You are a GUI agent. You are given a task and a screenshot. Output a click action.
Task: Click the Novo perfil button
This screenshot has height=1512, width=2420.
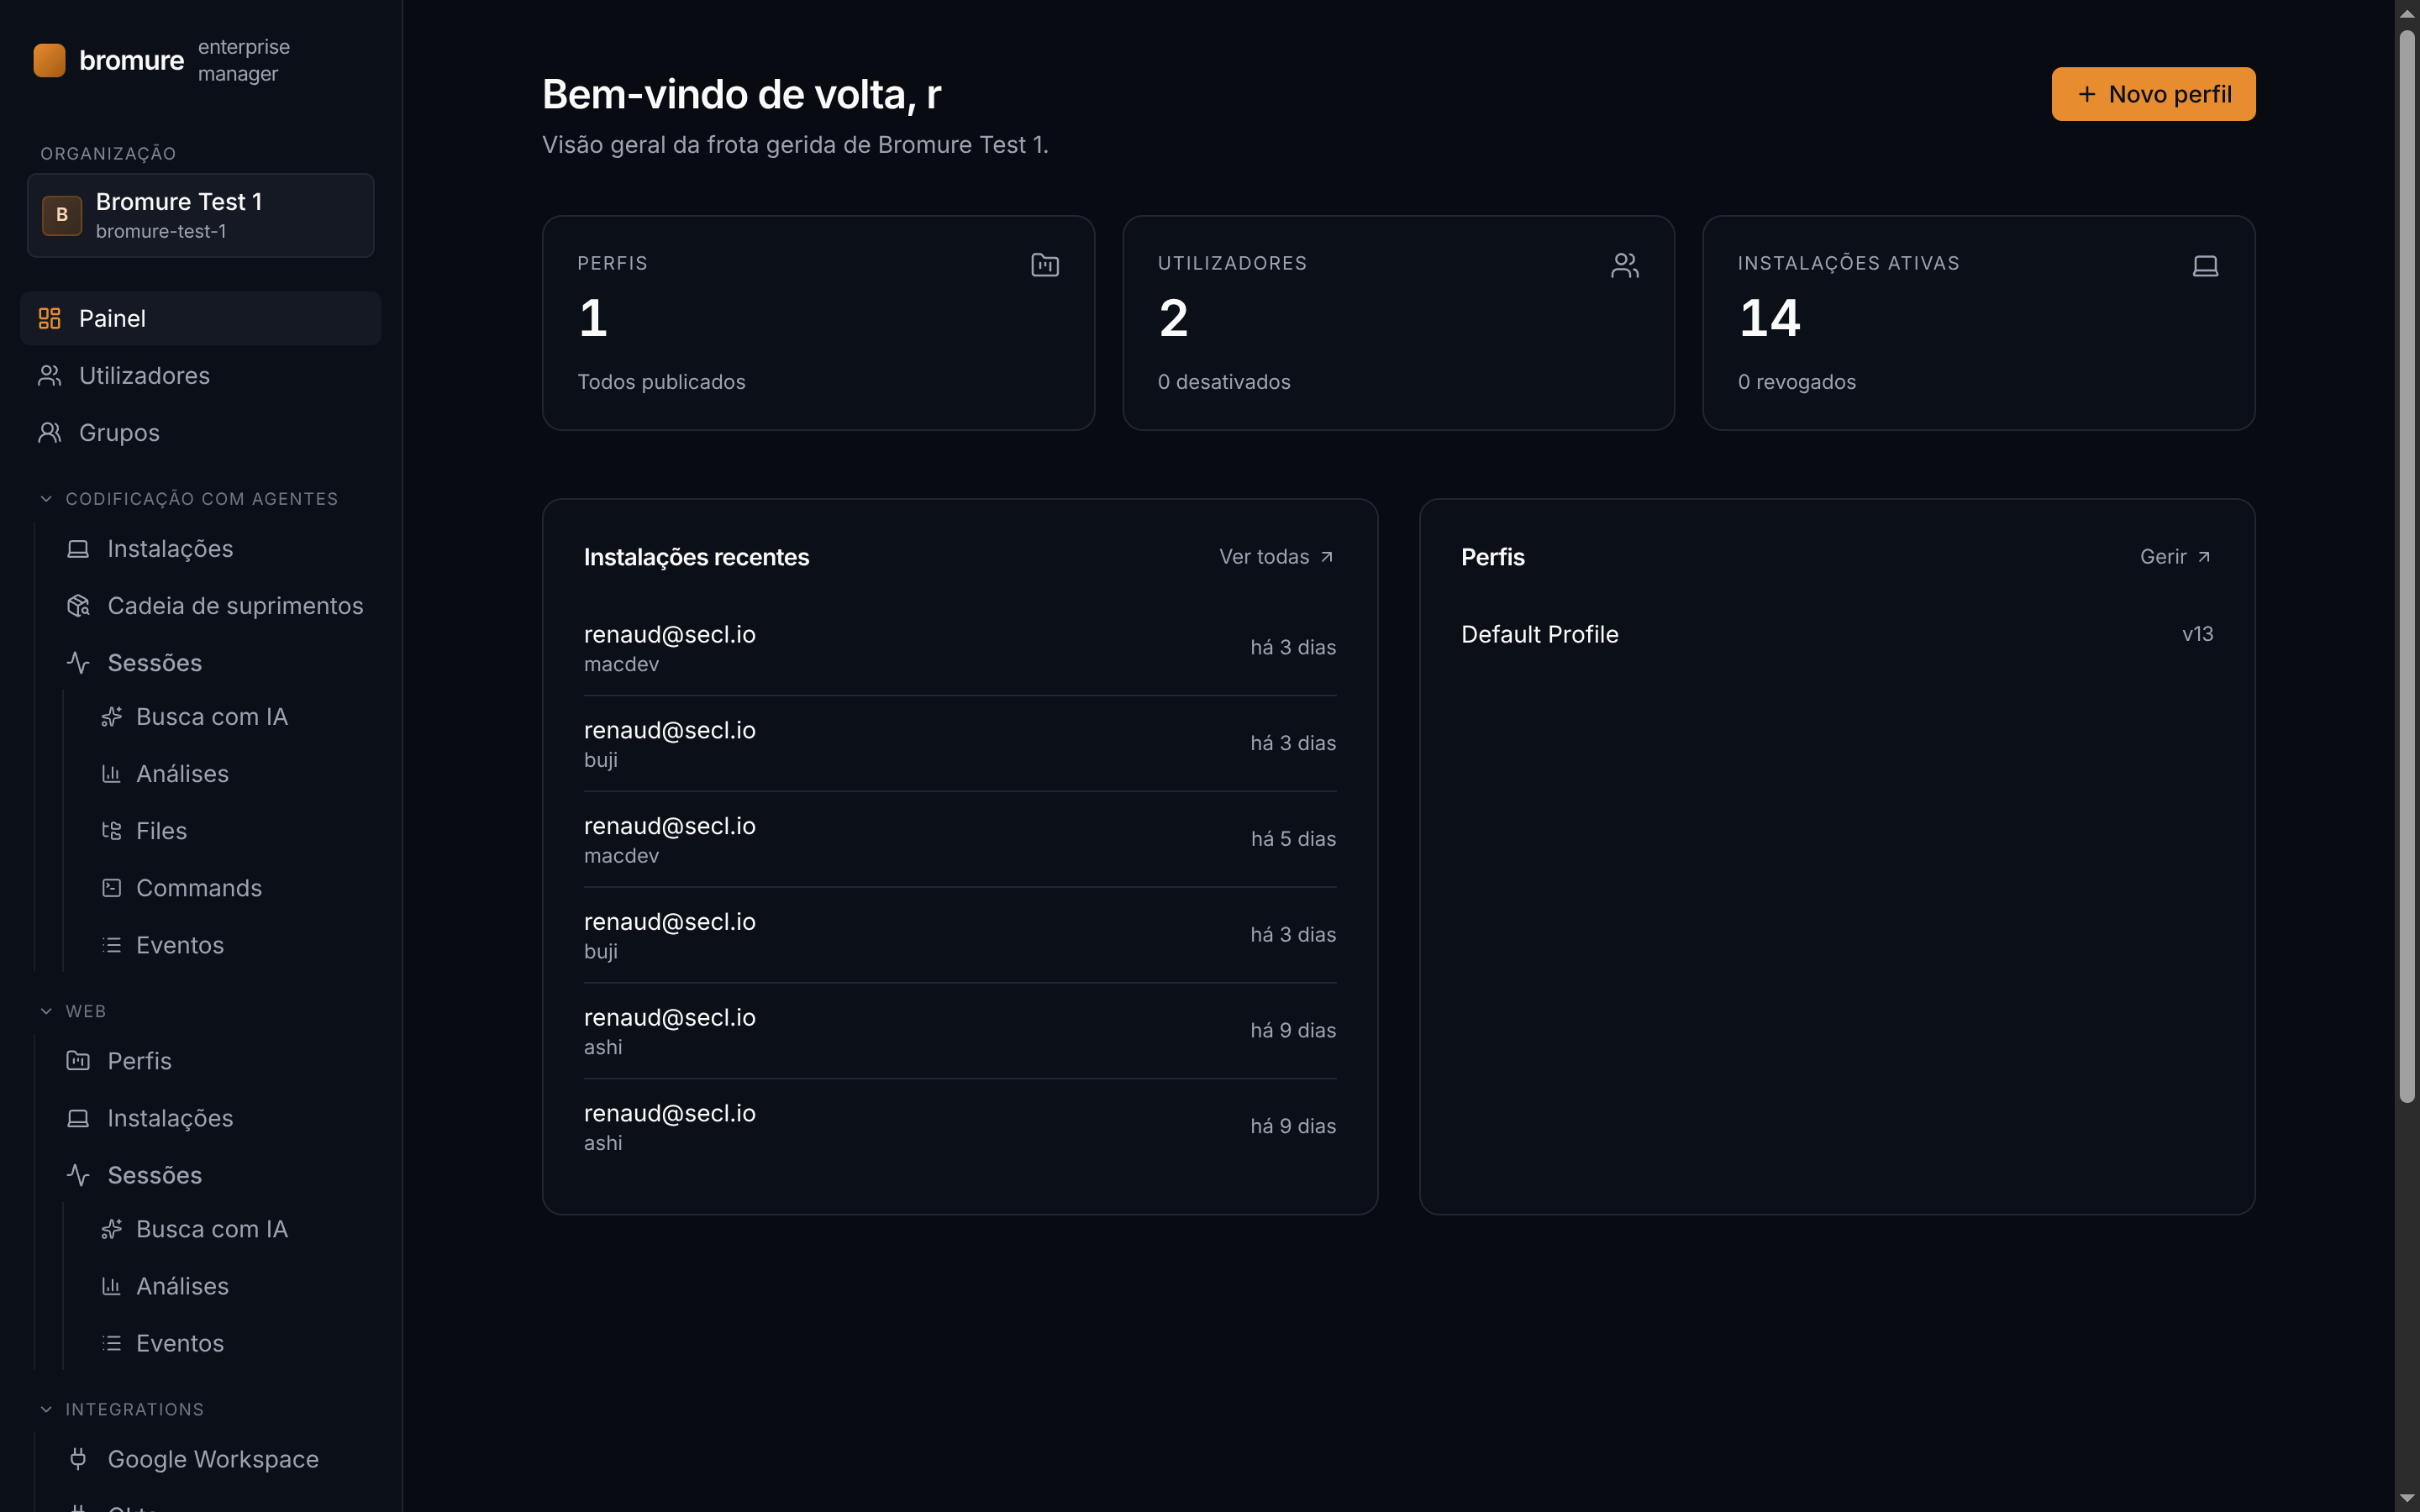pos(2153,94)
